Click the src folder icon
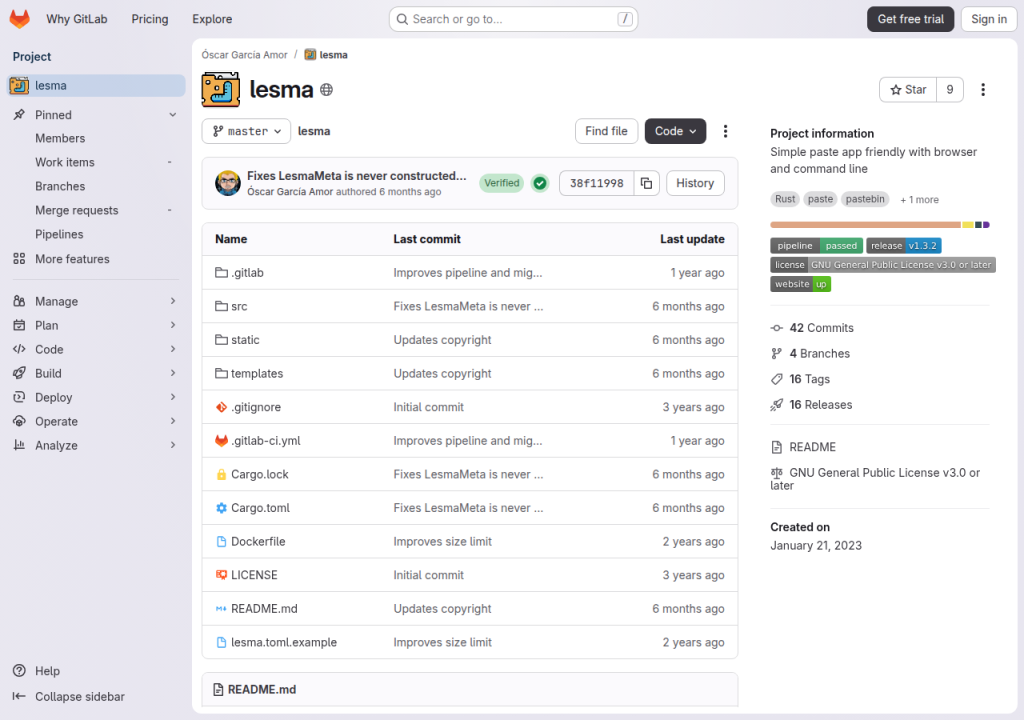 click(221, 306)
